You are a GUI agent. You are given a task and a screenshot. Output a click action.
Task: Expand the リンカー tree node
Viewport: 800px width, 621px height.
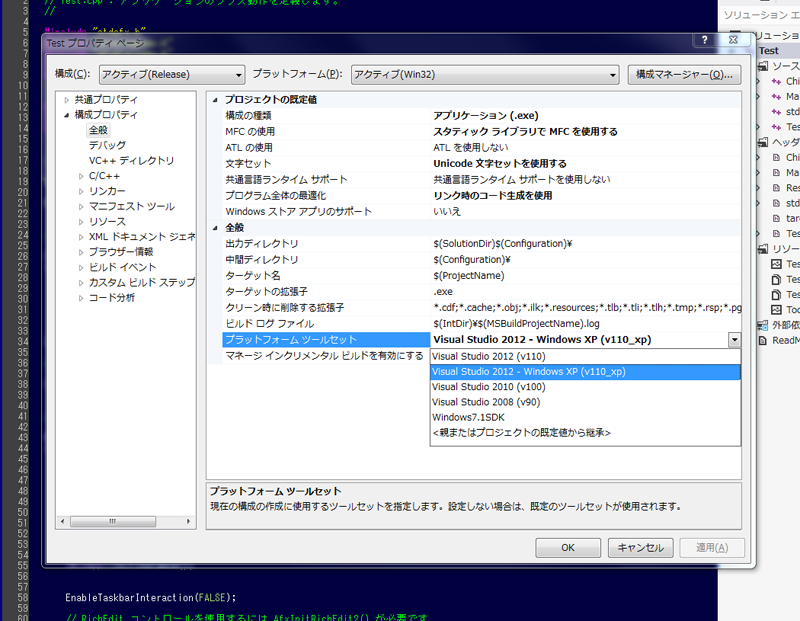pyautogui.click(x=81, y=191)
